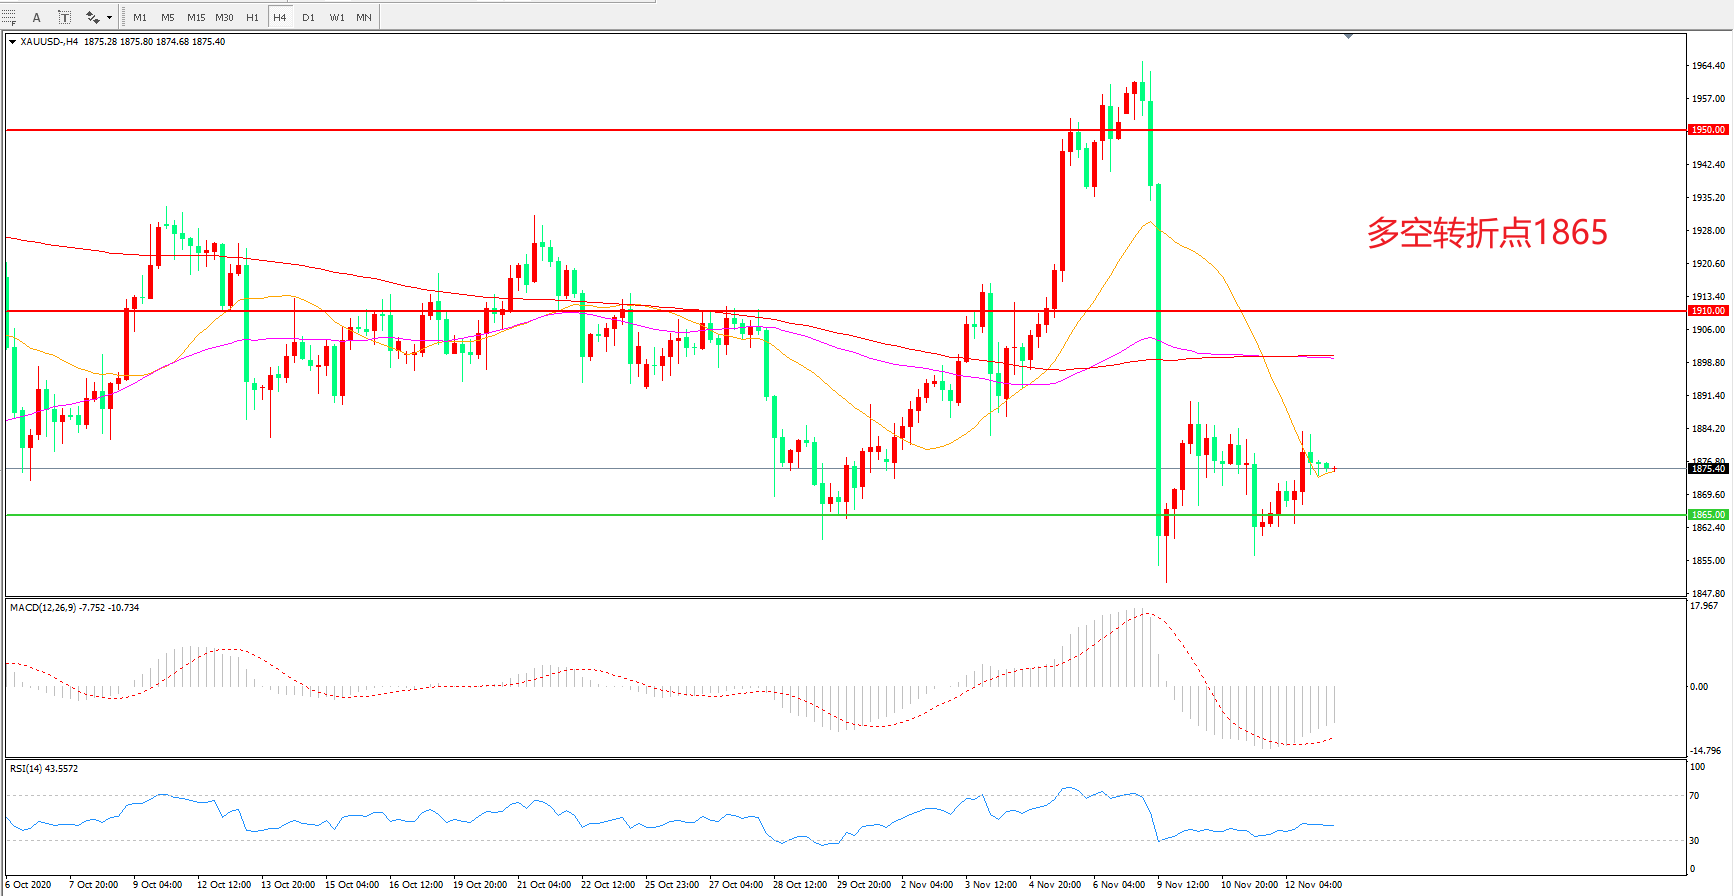Click the Arrows objects icon
Screen dimensions: 1734x896
[93, 17]
